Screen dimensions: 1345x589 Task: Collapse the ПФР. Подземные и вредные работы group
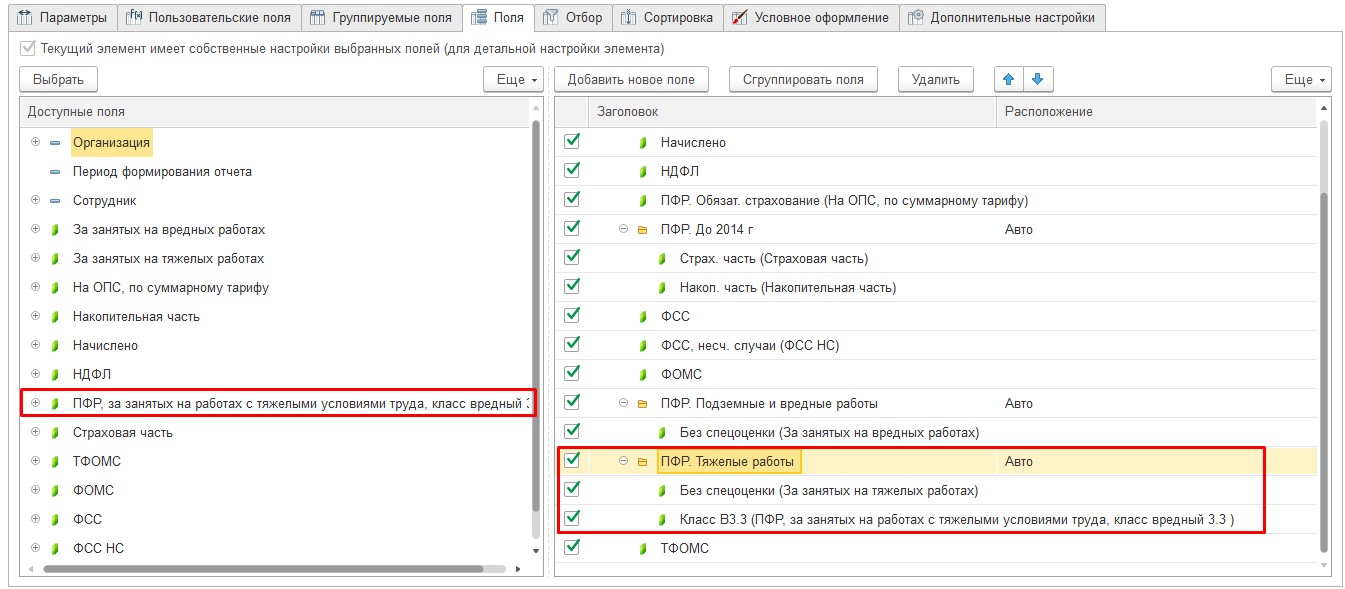coord(623,403)
